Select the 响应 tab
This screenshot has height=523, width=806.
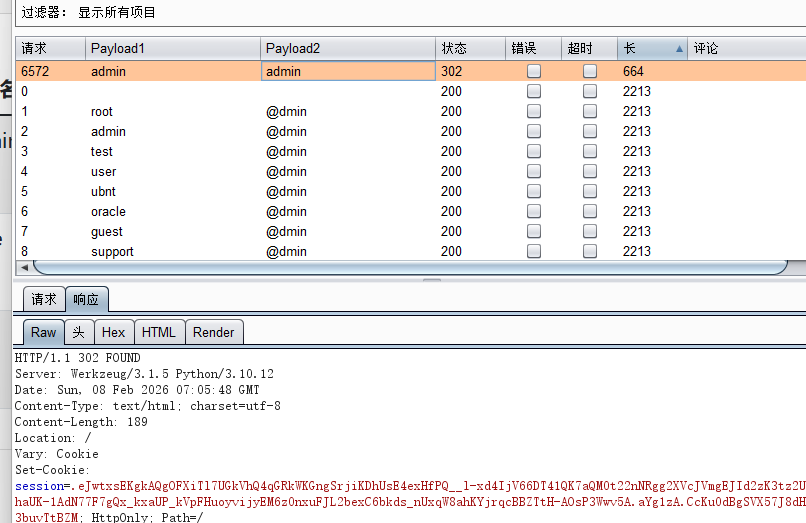tap(87, 299)
